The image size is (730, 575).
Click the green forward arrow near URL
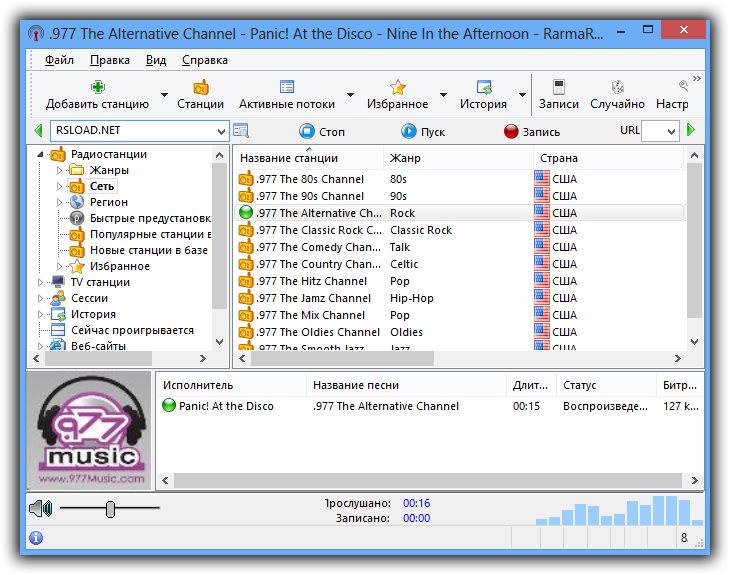pos(691,130)
